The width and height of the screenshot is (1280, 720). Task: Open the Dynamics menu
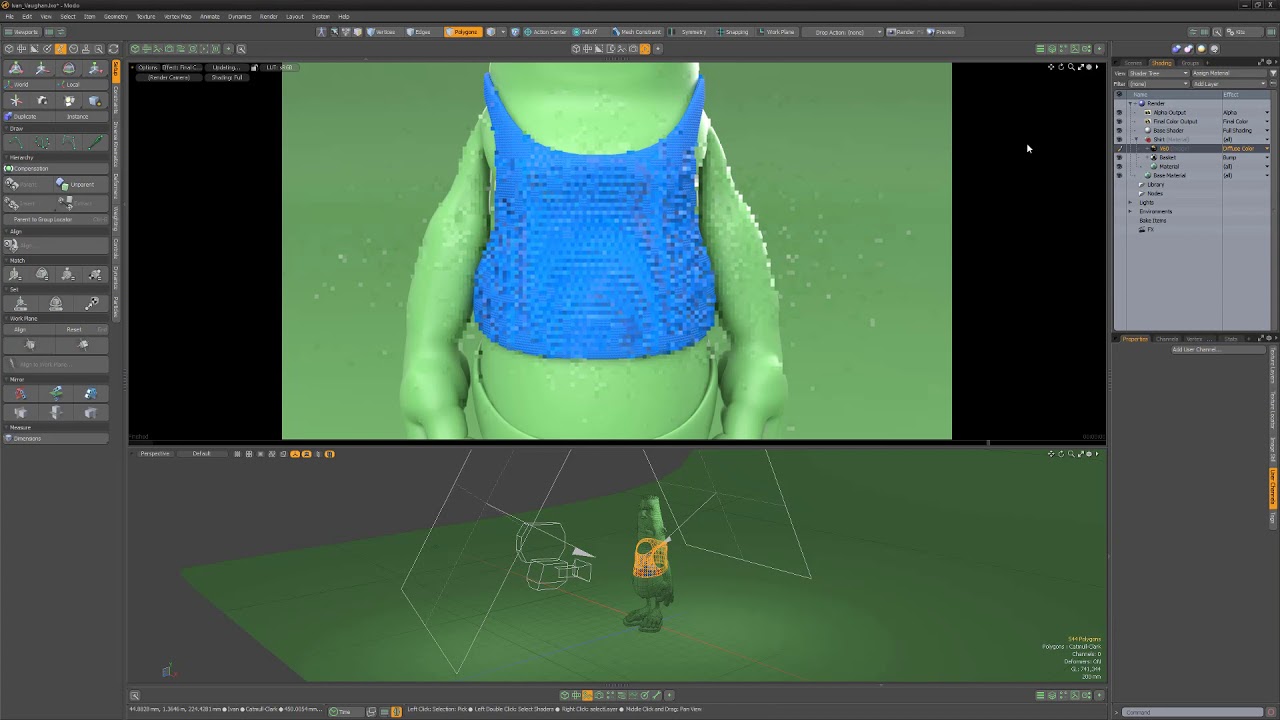click(x=240, y=17)
